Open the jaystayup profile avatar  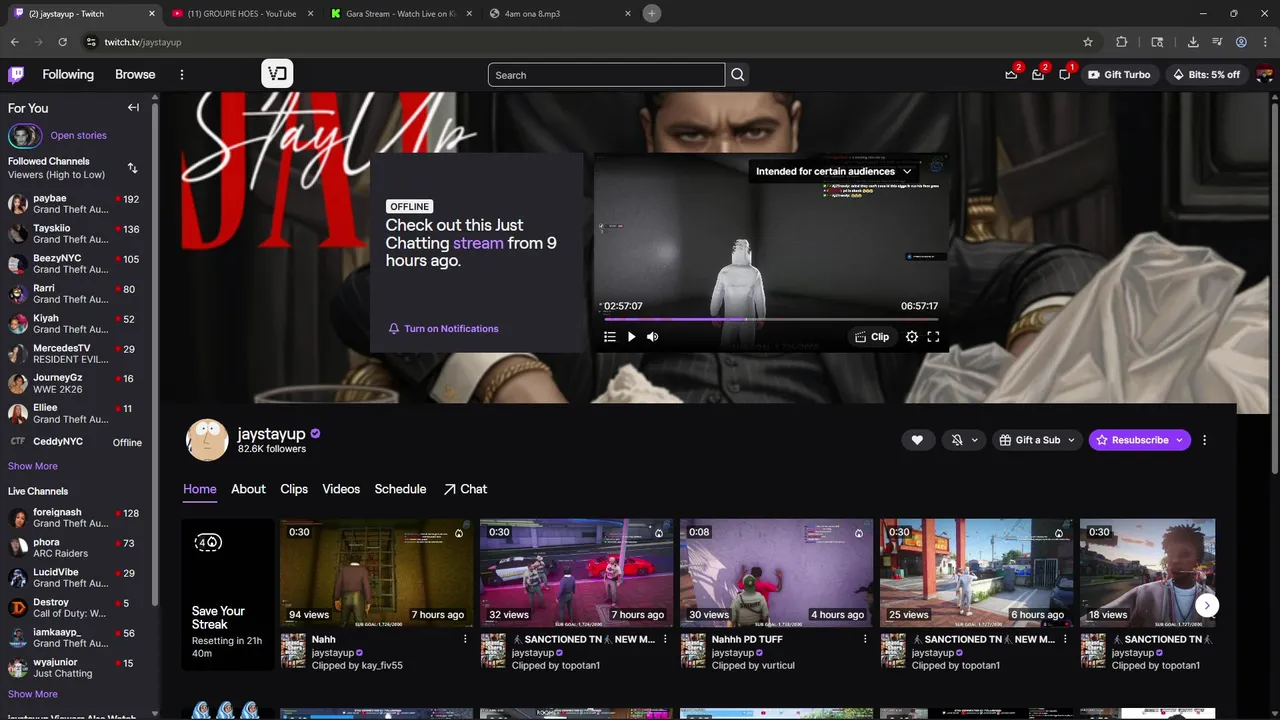pos(207,440)
